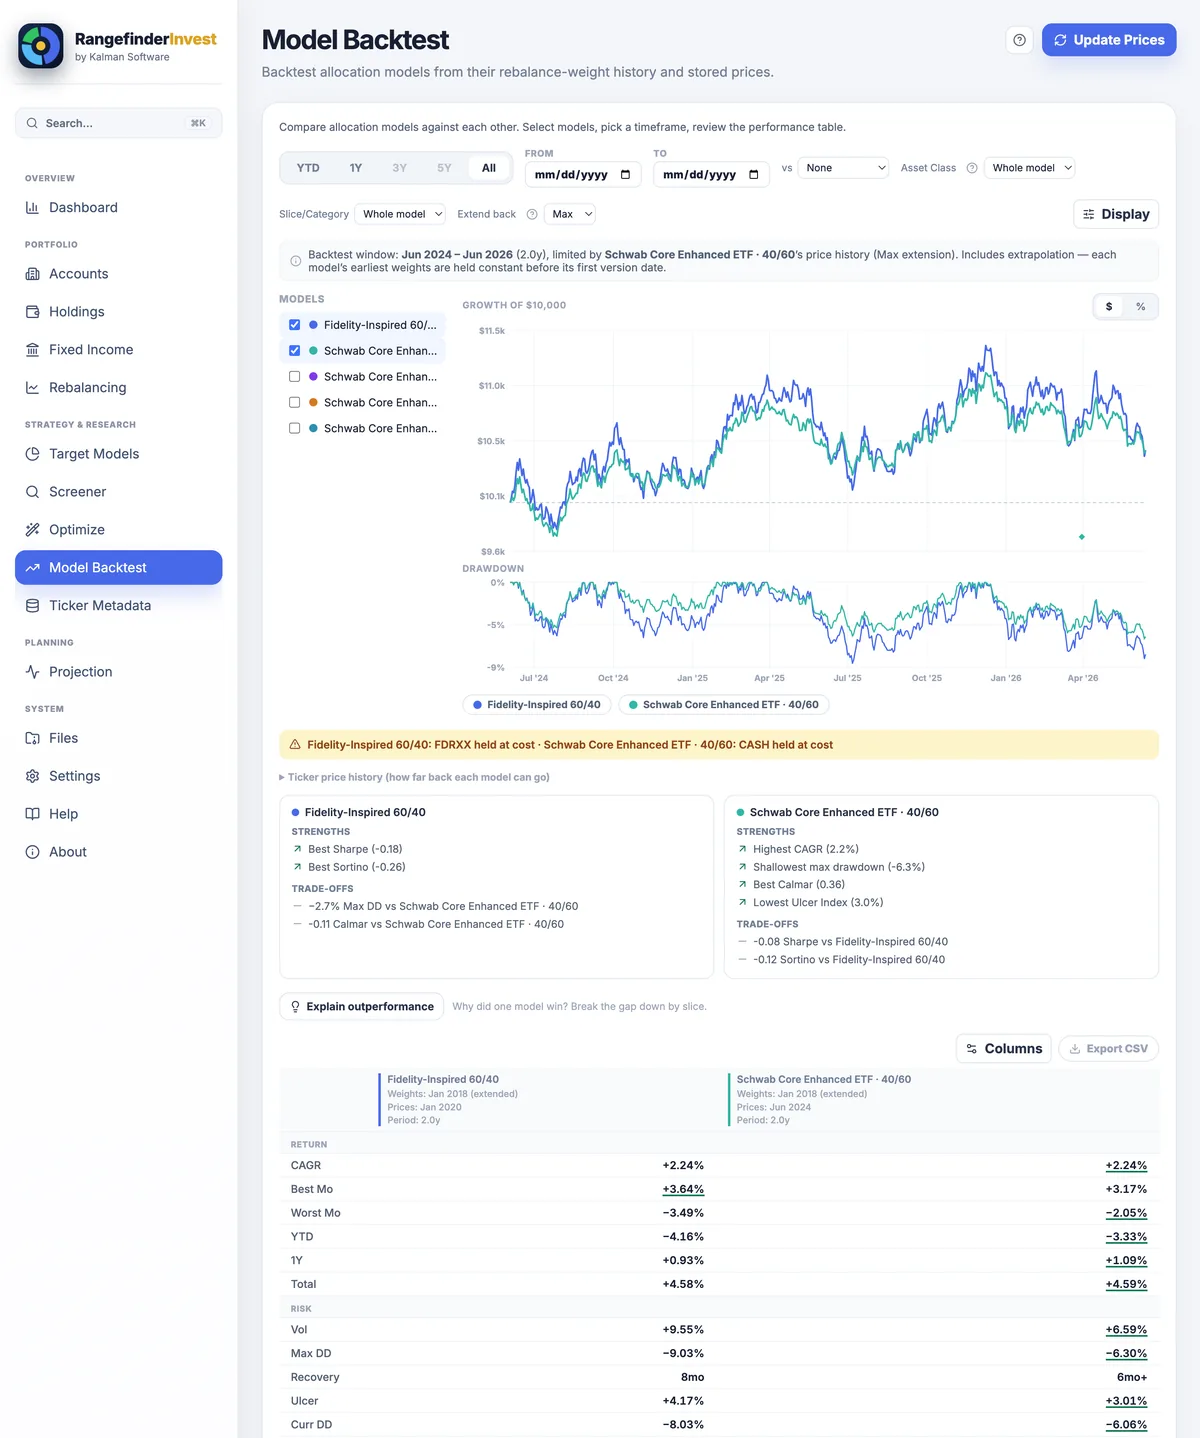Screen dimensions: 1200x1438
Task: Open the Rebalancing page link
Action: click(119, 388)
